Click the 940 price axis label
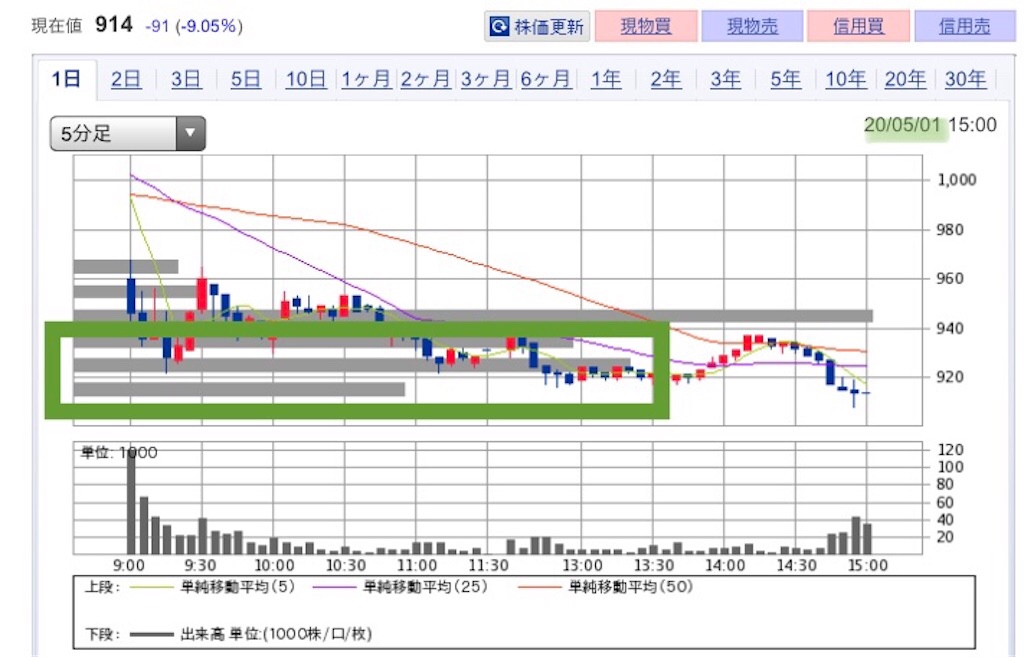 pyautogui.click(x=950, y=328)
